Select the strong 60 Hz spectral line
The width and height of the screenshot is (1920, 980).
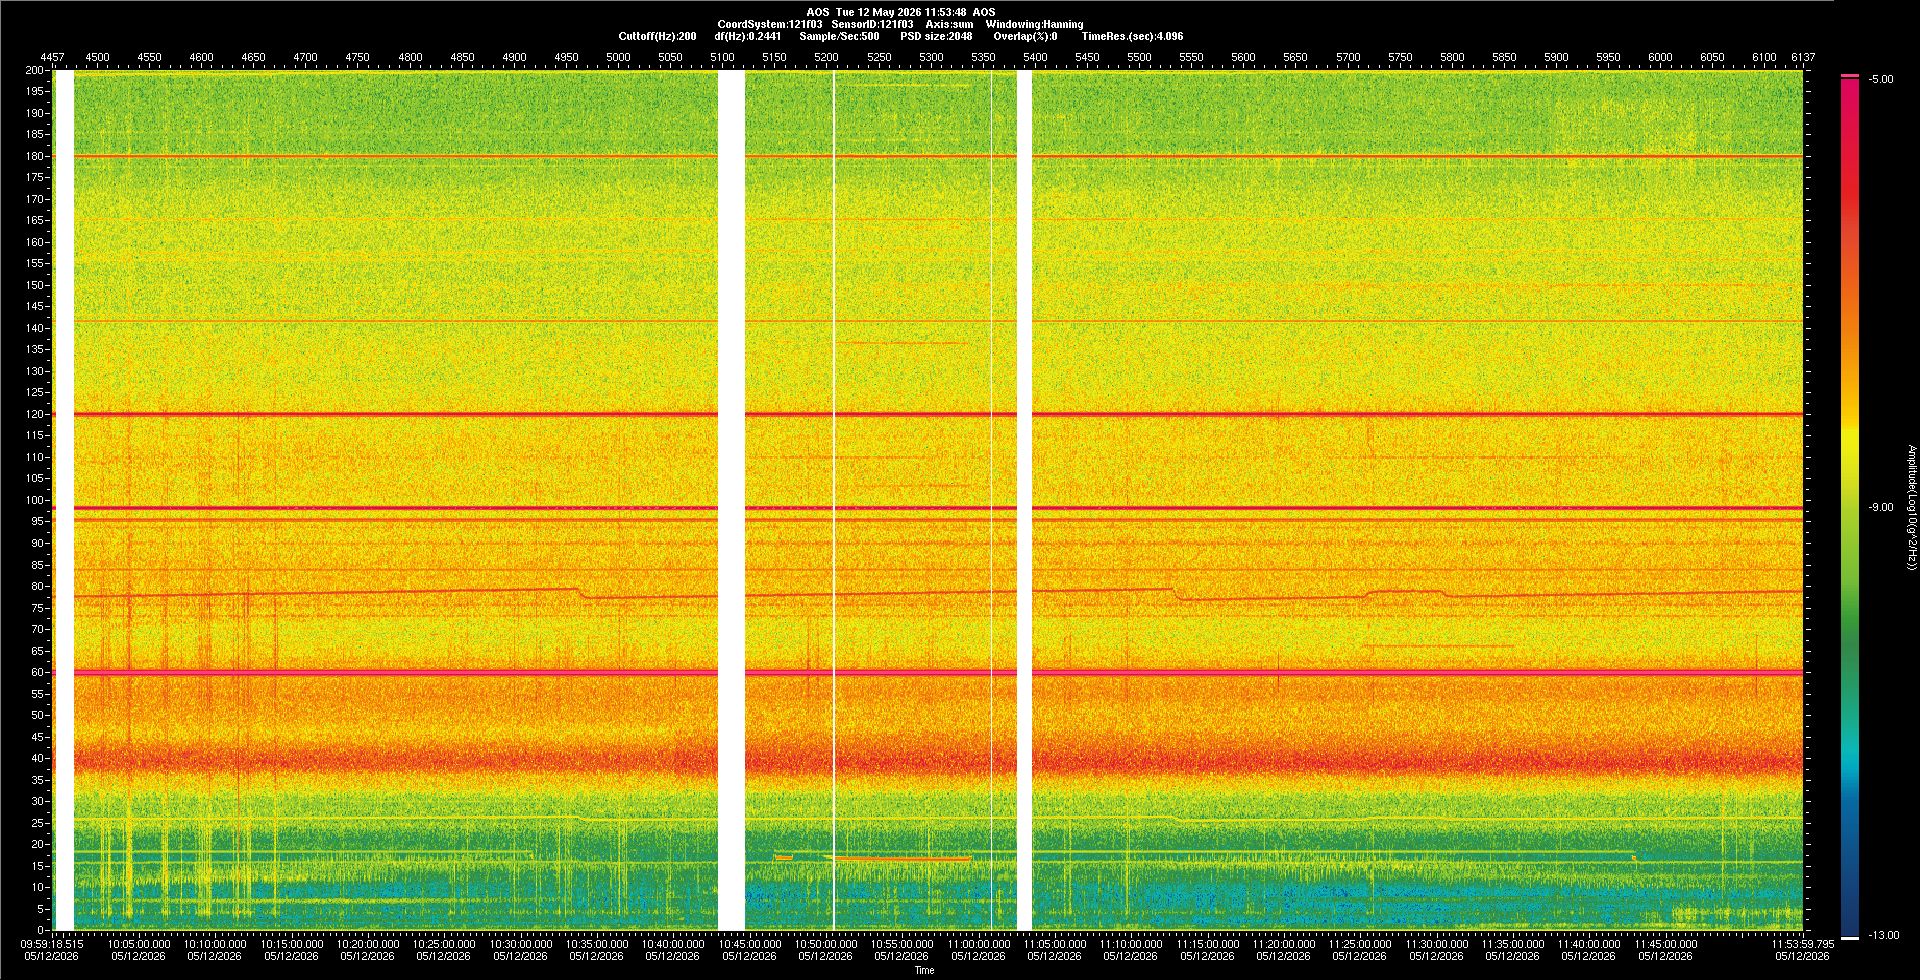[938, 672]
